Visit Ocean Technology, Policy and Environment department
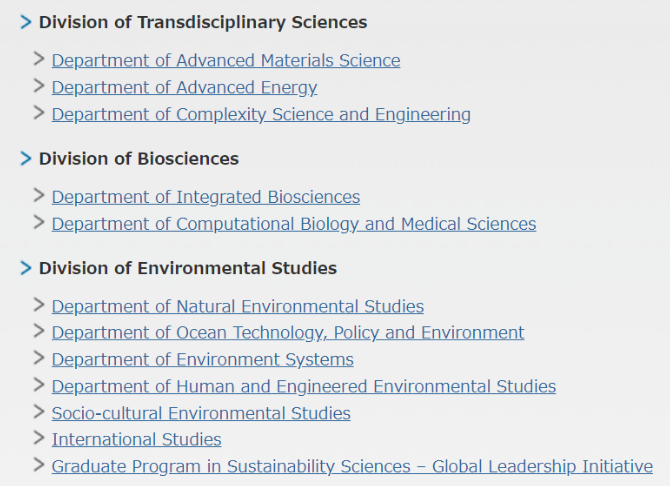 point(288,333)
